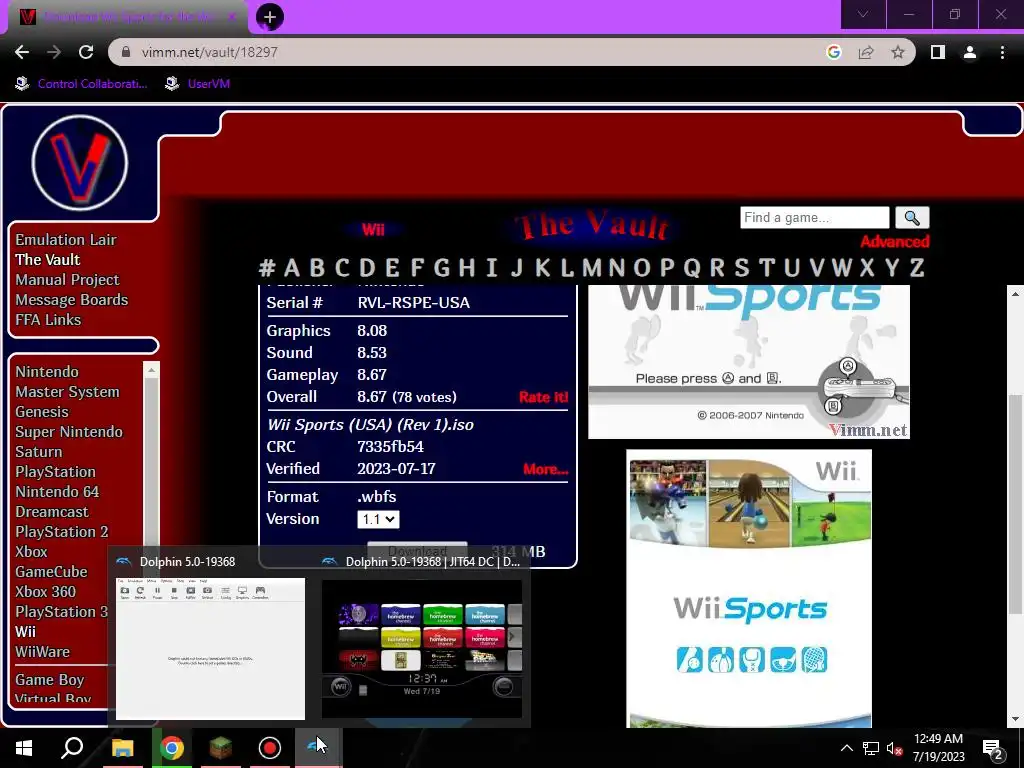Click the Advanced search link

[895, 242]
